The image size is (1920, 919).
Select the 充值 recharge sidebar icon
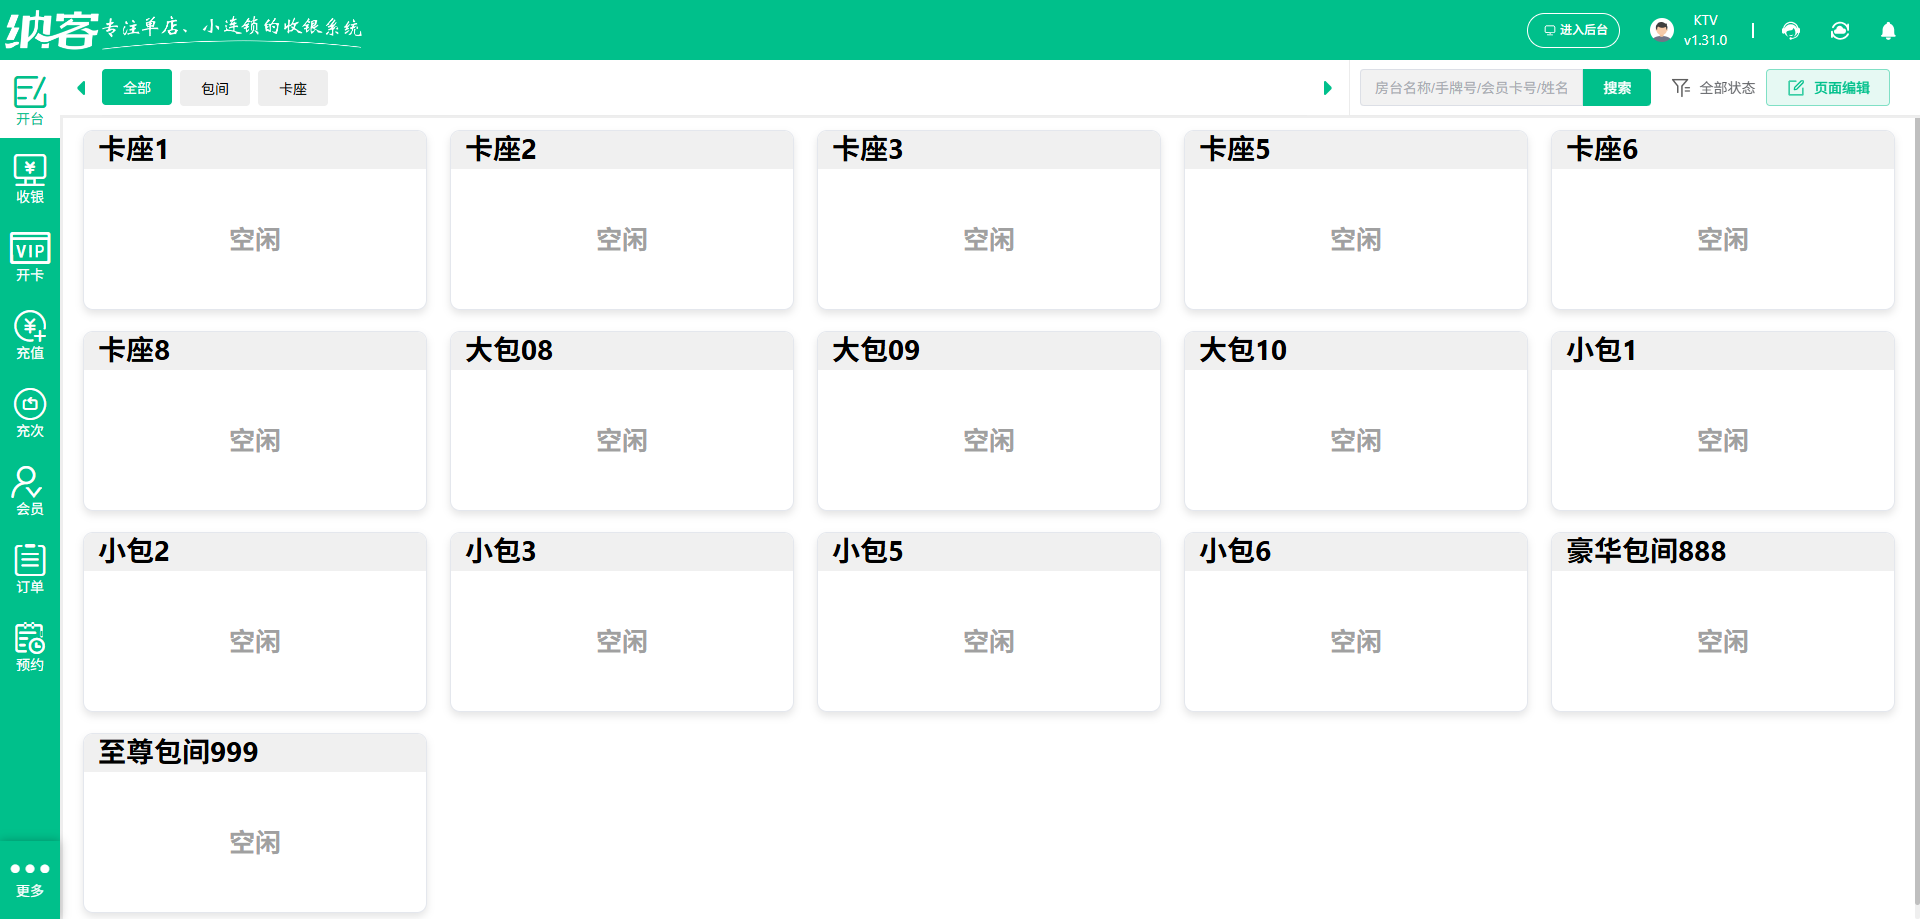(30, 333)
